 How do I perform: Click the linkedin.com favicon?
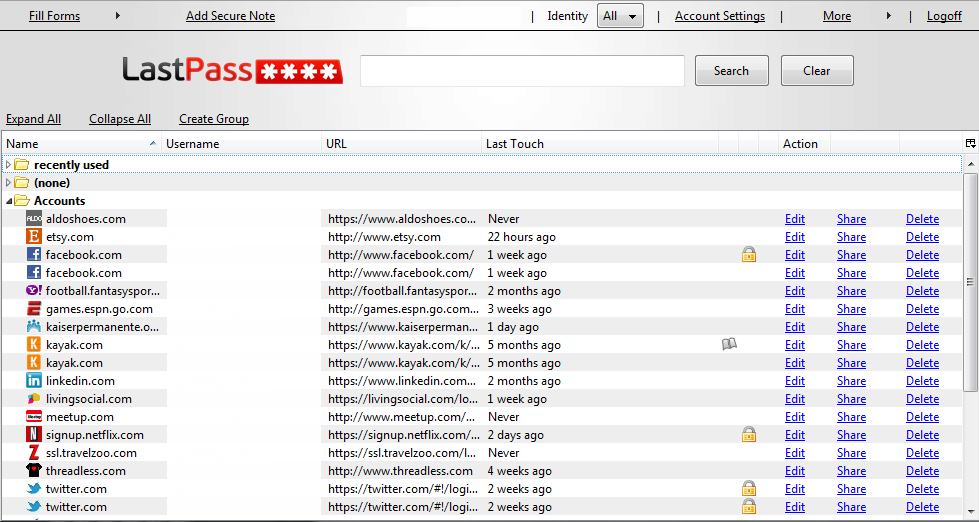34,380
